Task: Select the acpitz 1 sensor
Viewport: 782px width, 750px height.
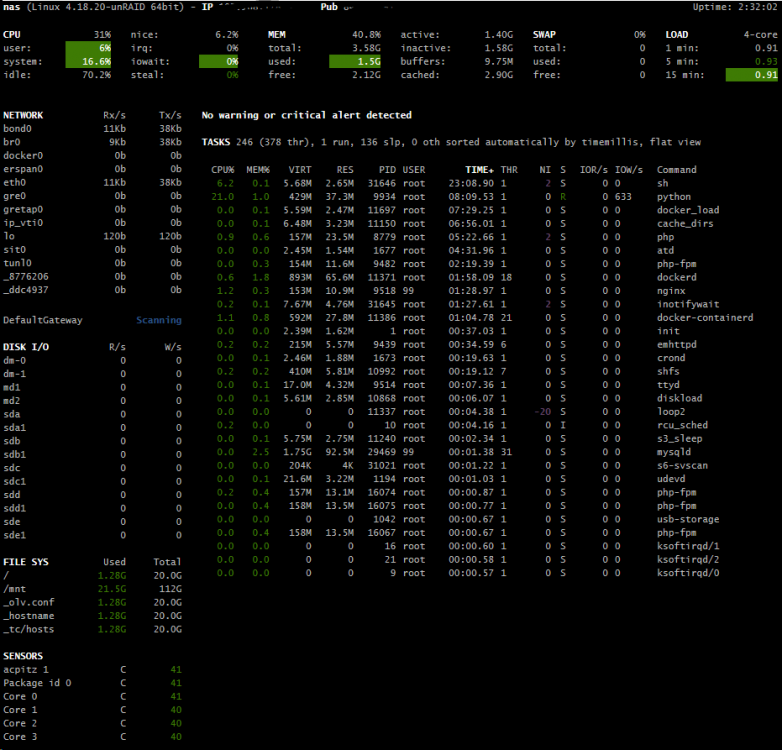Action: point(26,670)
